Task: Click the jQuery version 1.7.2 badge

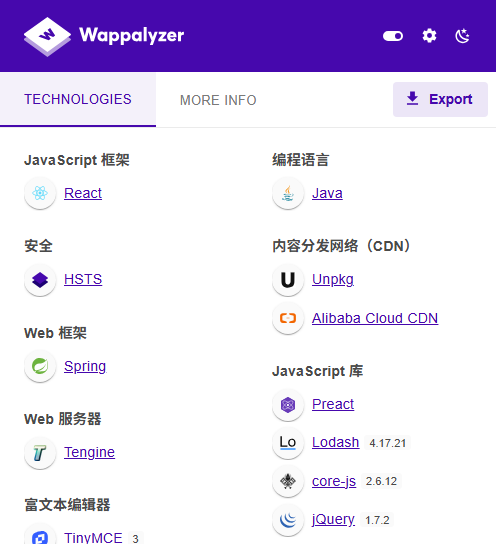Action: tap(377, 520)
